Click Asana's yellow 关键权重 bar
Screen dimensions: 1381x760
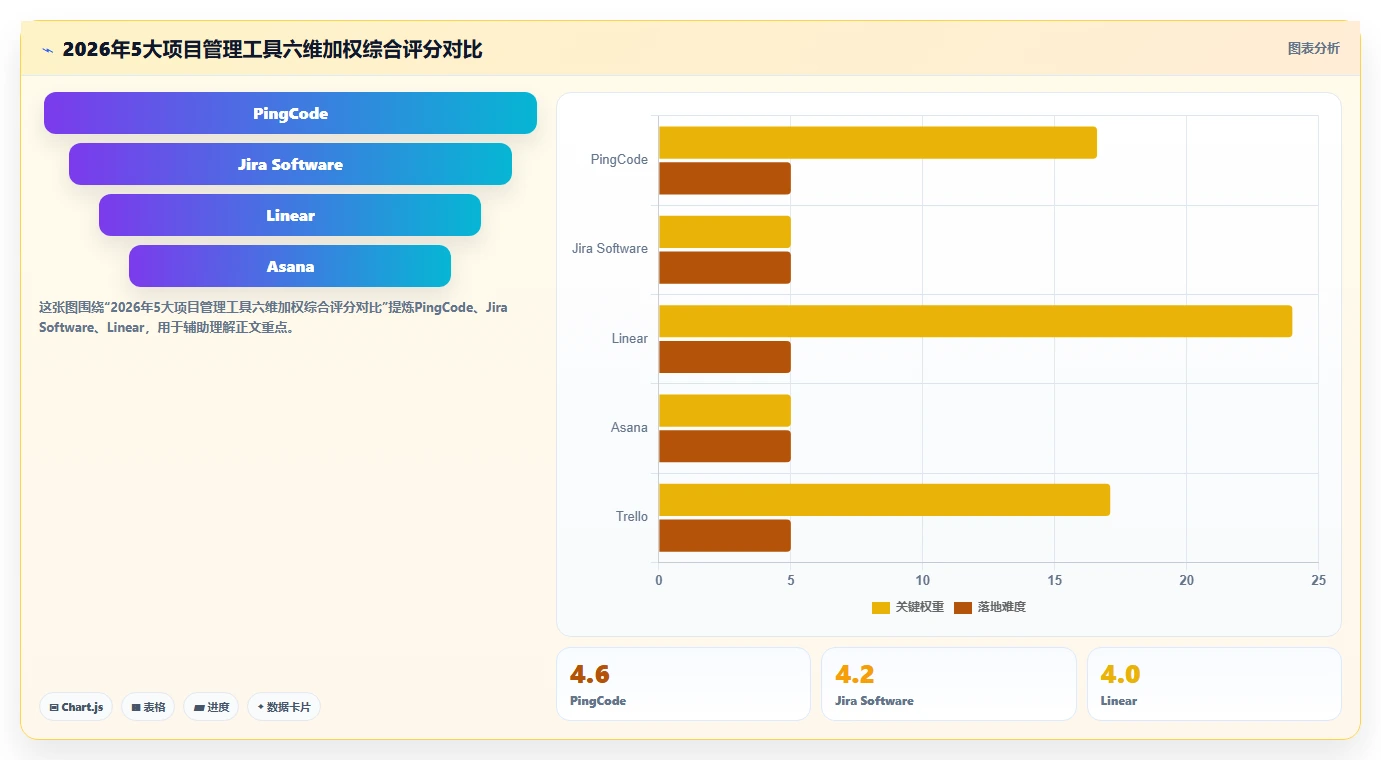tap(725, 410)
